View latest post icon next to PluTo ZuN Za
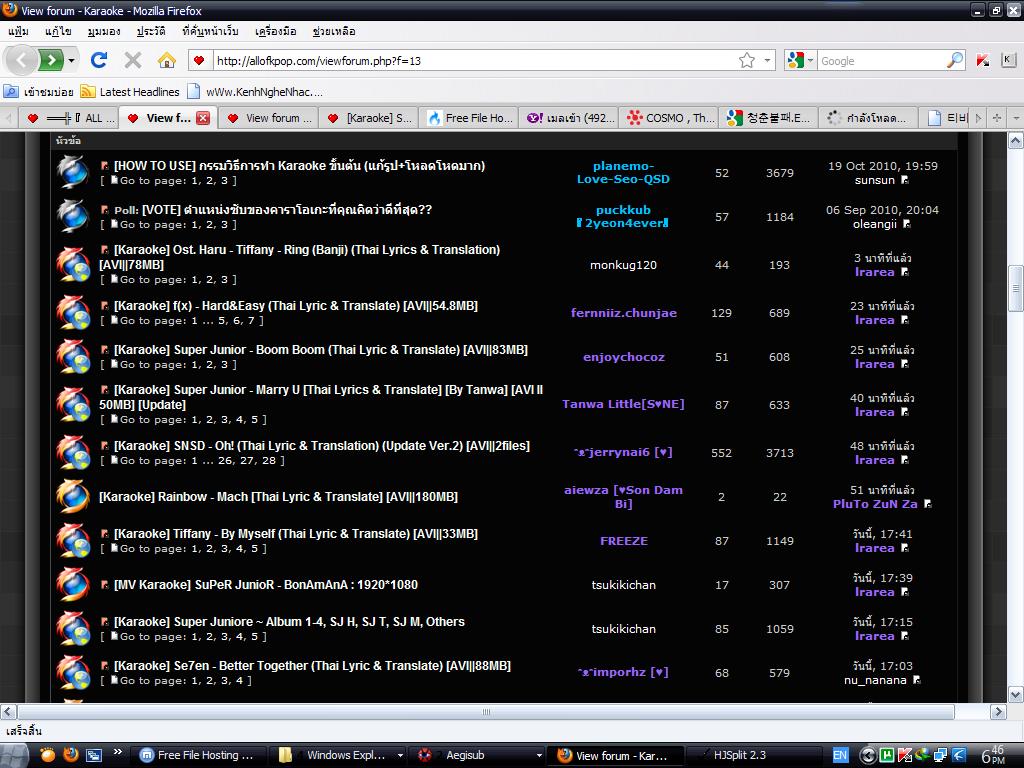1024x768 pixels. [928, 504]
